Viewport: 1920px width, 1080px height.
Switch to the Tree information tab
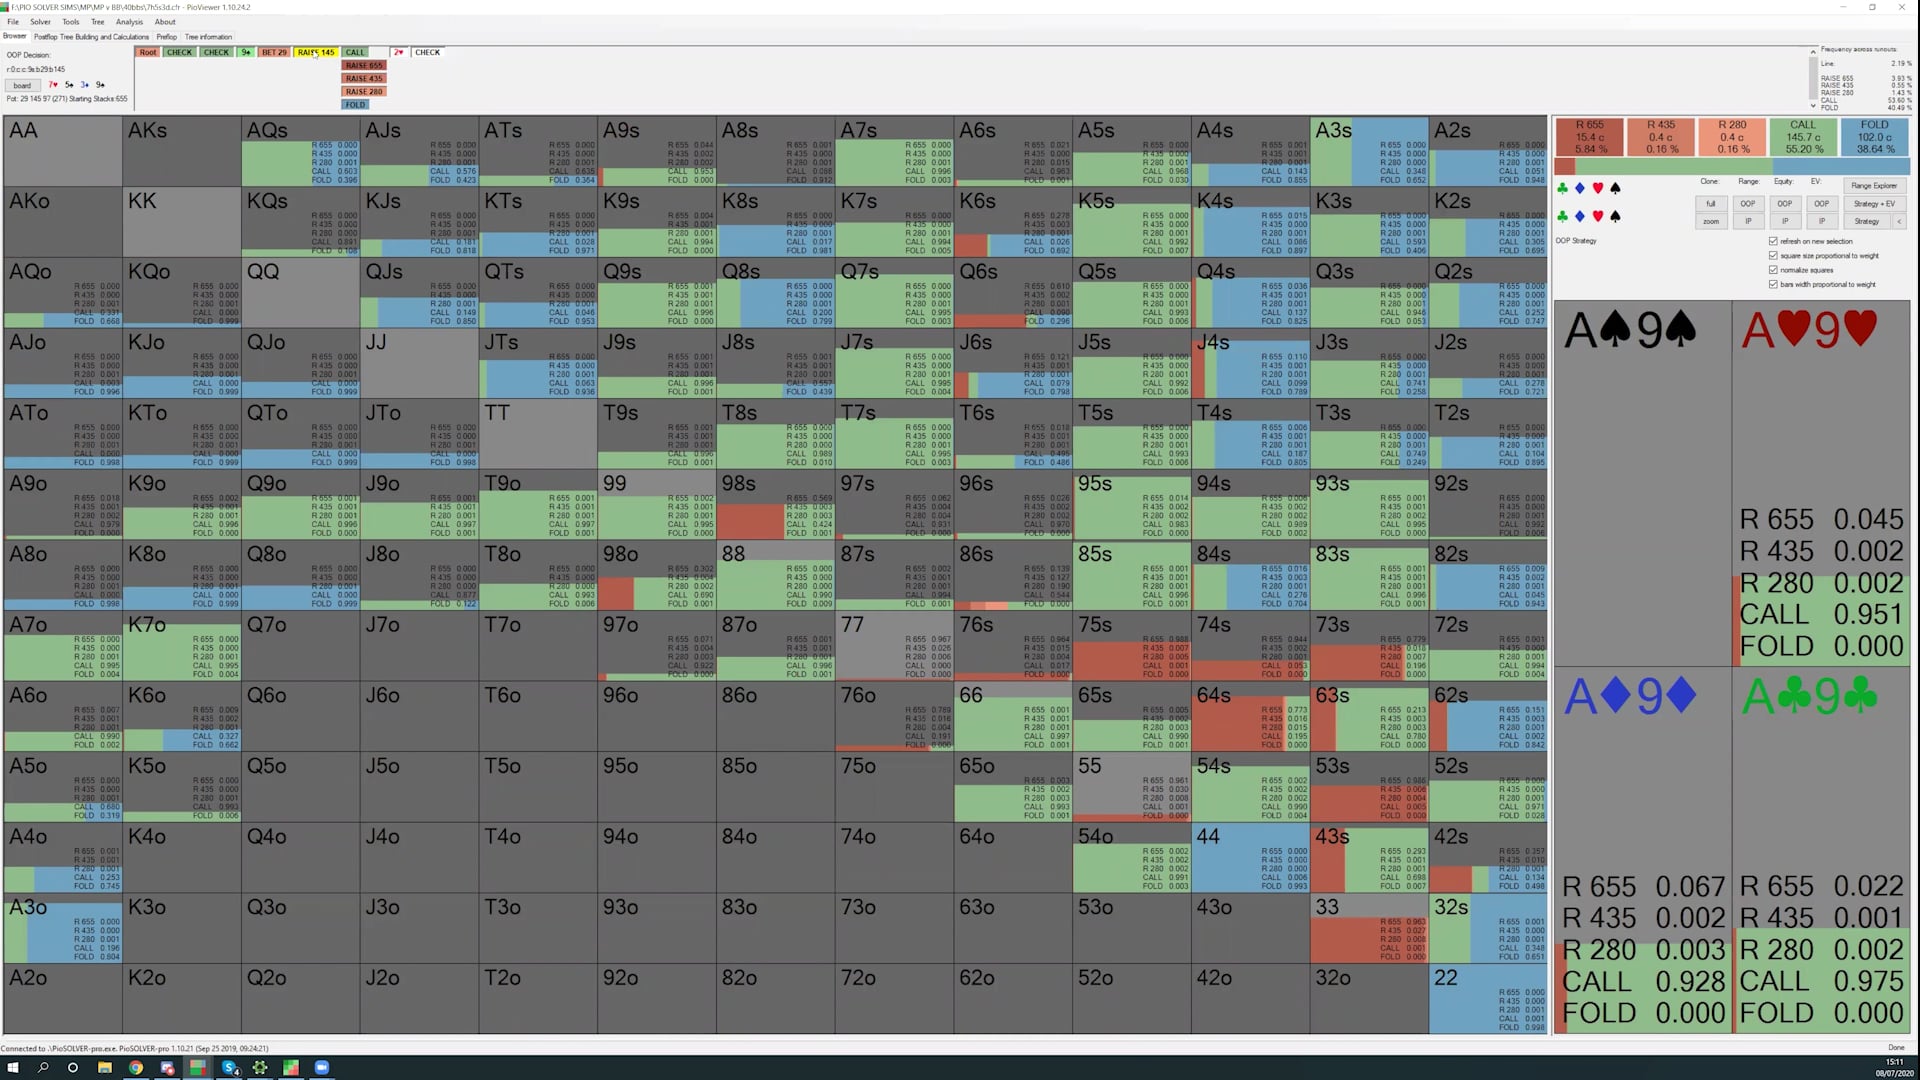pyautogui.click(x=208, y=37)
